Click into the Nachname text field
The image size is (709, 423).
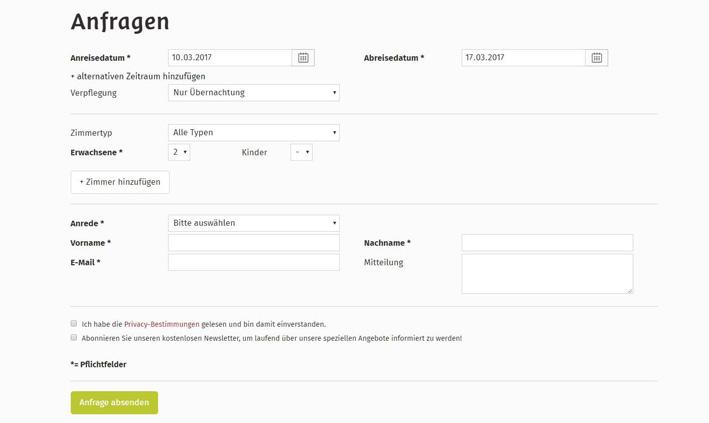click(x=547, y=242)
